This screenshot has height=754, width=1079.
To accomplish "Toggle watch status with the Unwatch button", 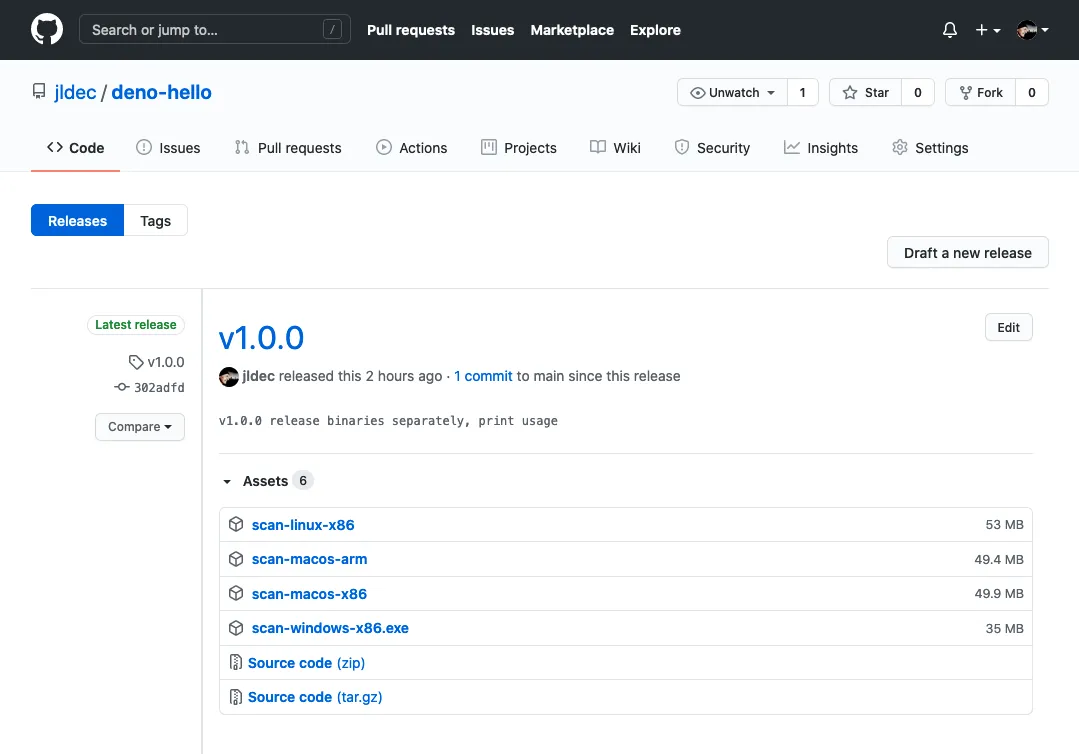I will [733, 92].
